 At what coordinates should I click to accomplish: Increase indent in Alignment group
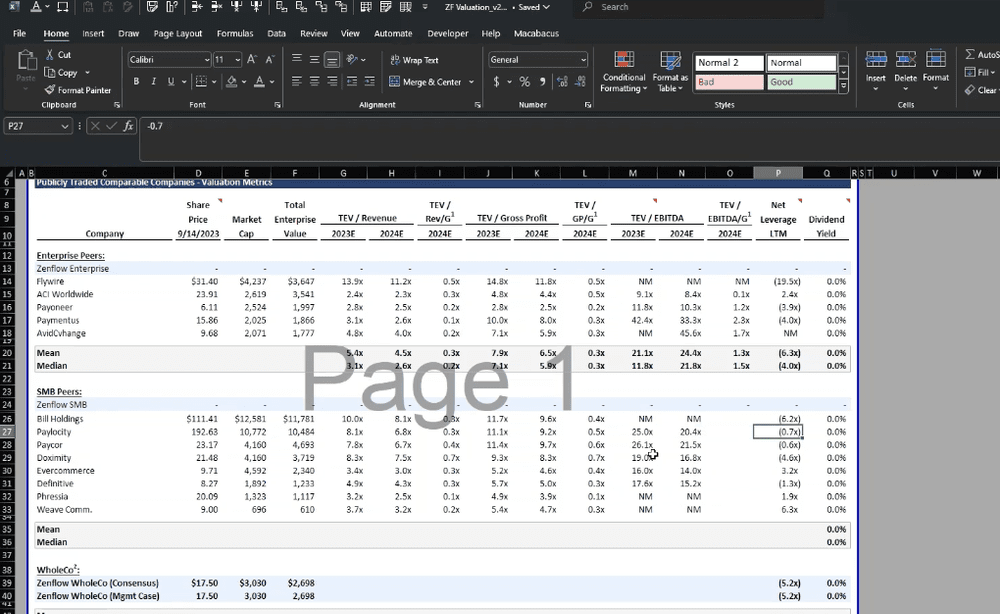[x=369, y=82]
